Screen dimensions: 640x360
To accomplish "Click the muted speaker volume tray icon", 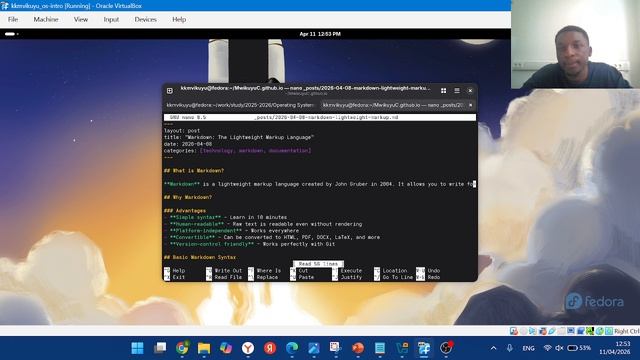I will 560,348.
